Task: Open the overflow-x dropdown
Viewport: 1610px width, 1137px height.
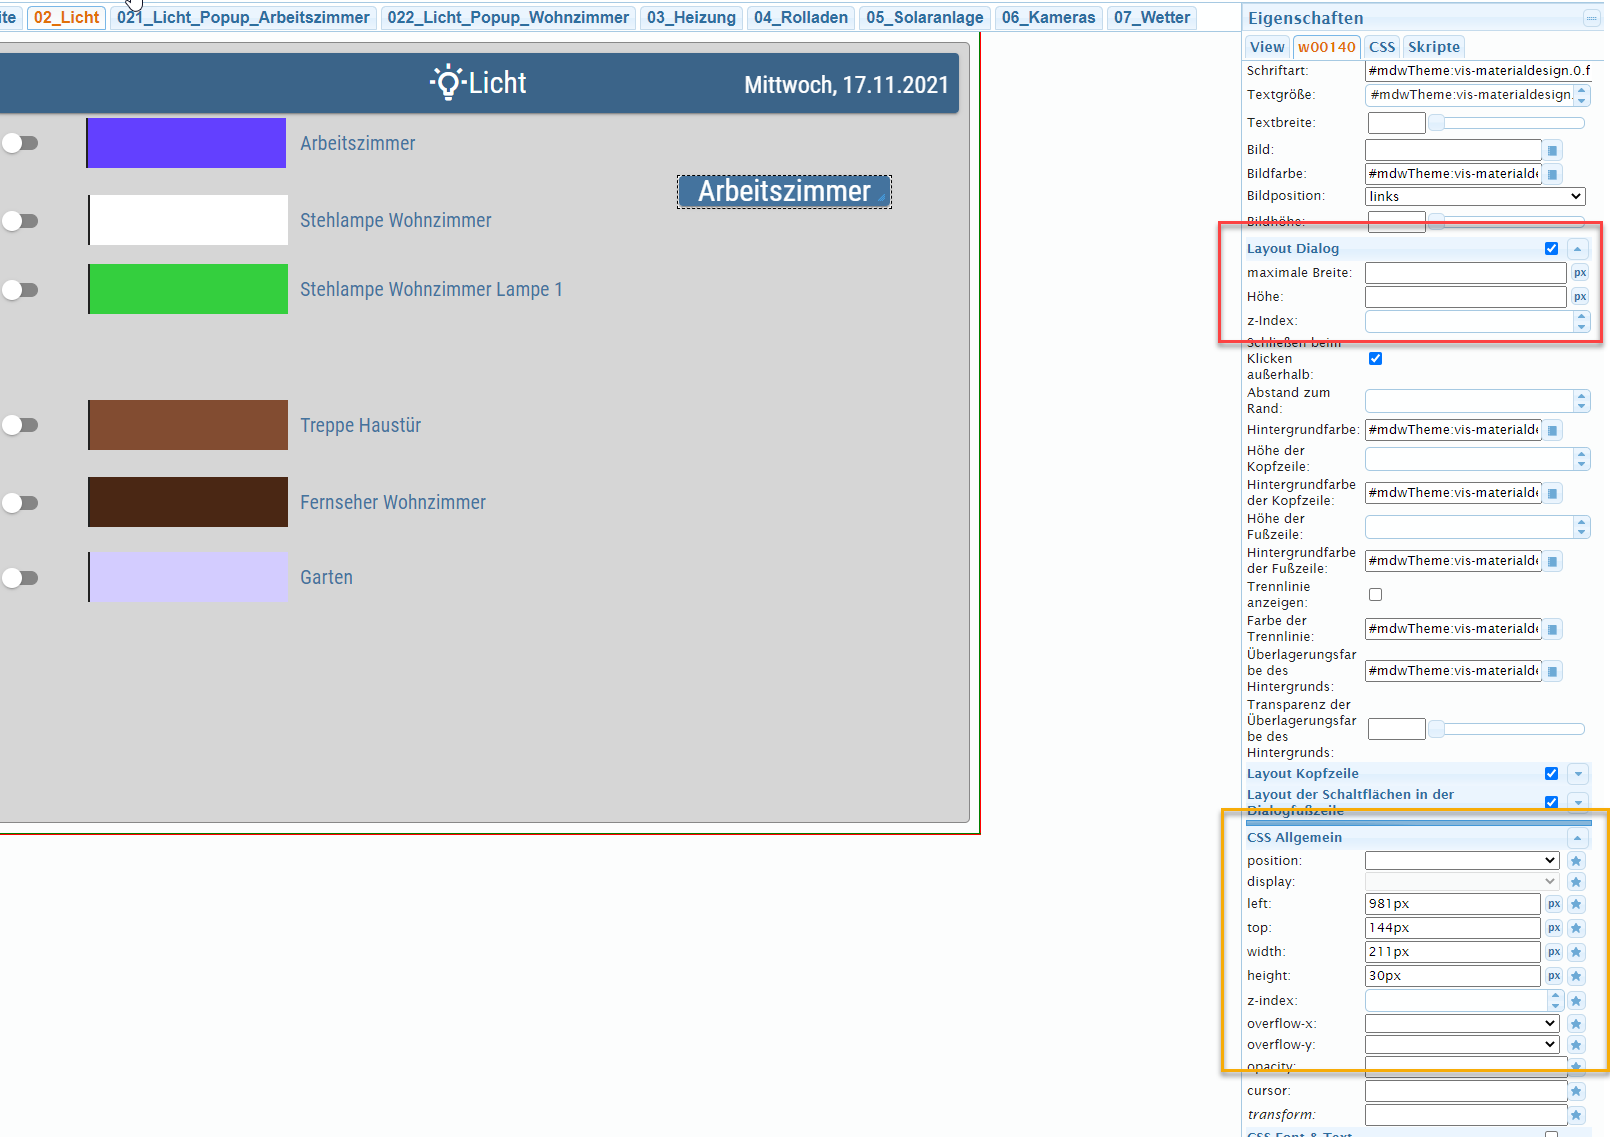Action: (x=1462, y=1024)
